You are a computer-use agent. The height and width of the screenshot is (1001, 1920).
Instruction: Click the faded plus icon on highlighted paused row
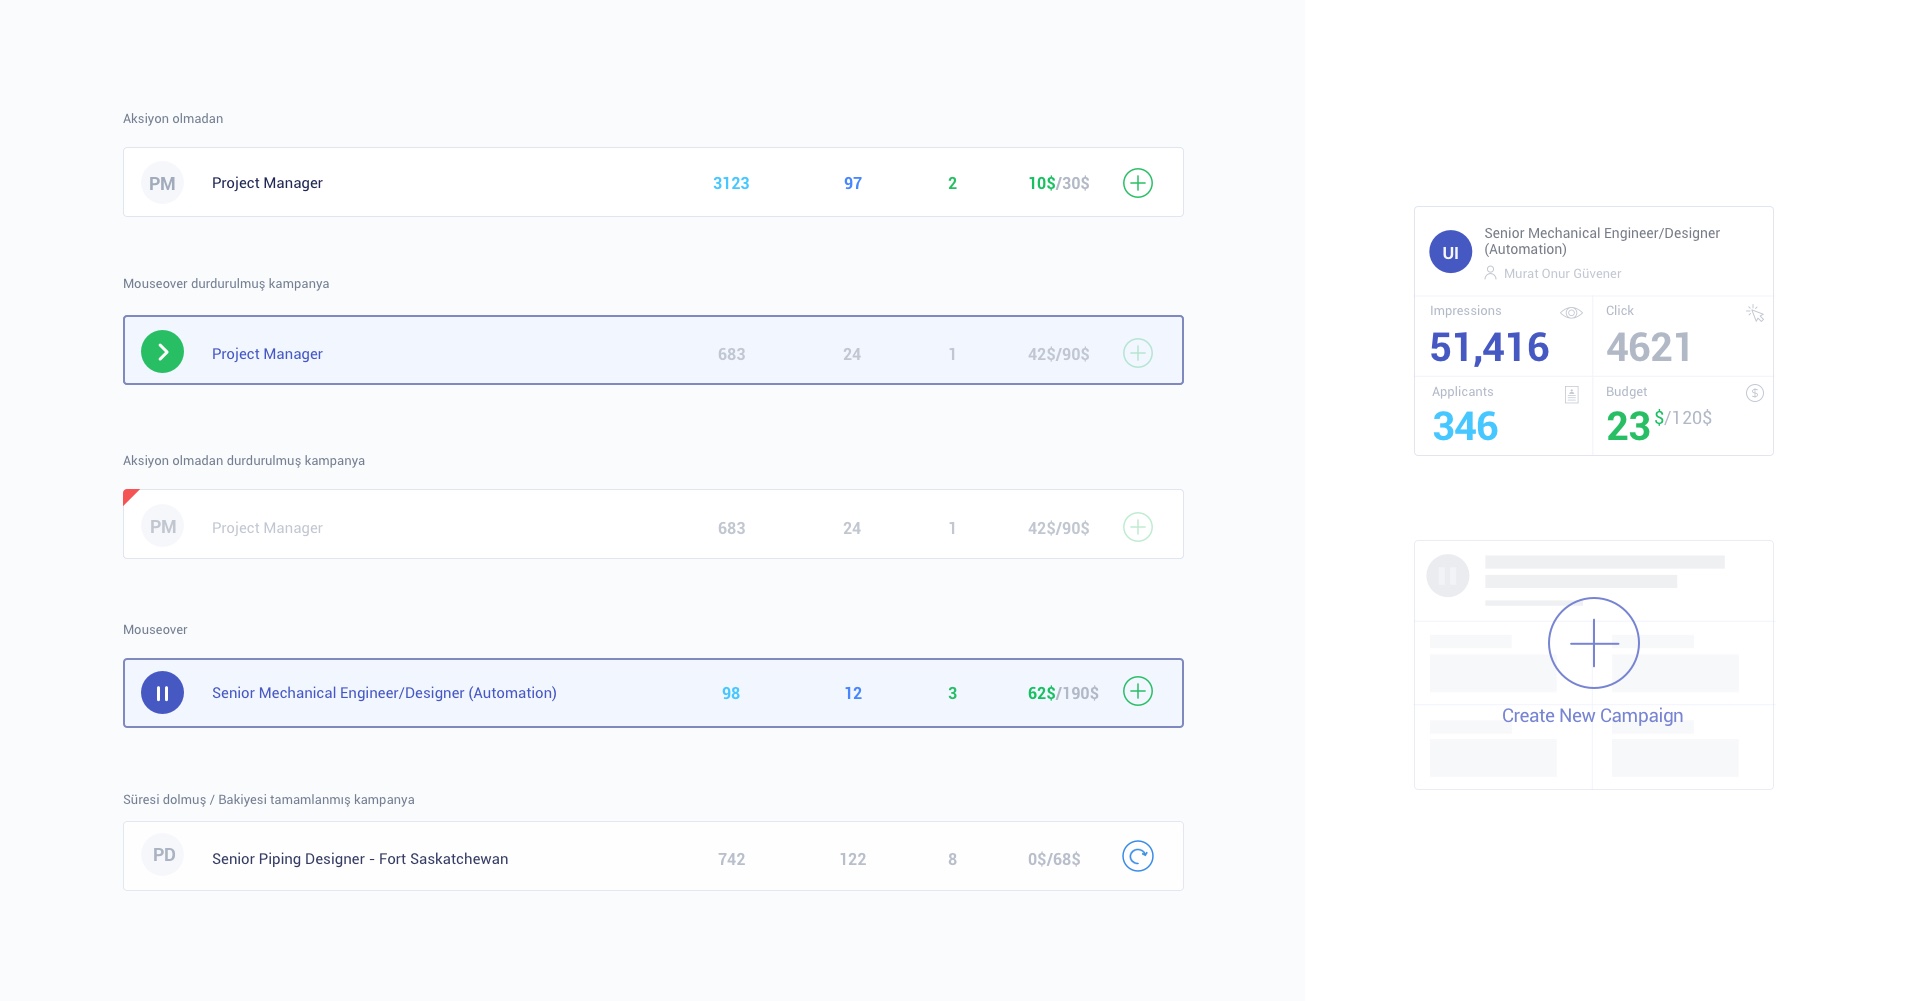point(1137,353)
